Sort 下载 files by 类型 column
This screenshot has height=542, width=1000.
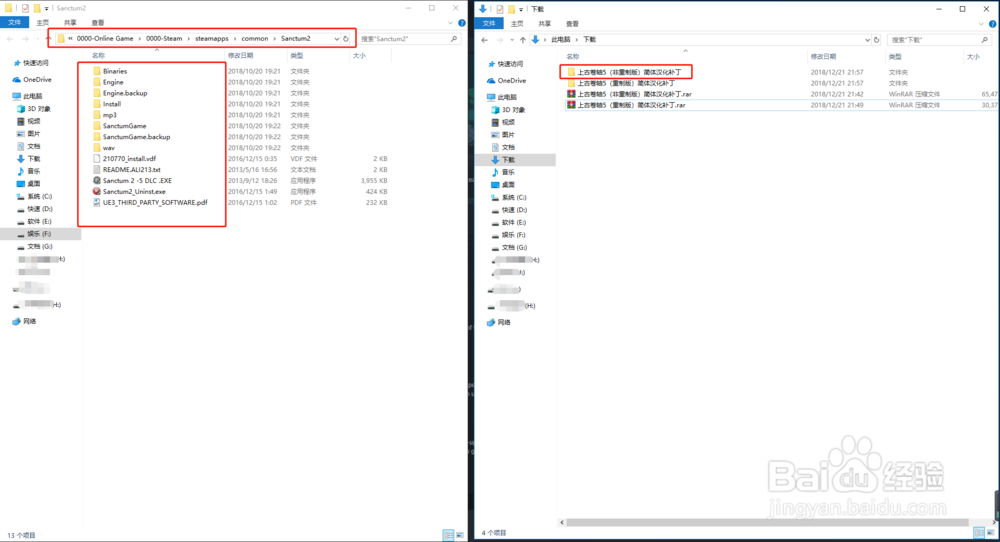tap(895, 57)
